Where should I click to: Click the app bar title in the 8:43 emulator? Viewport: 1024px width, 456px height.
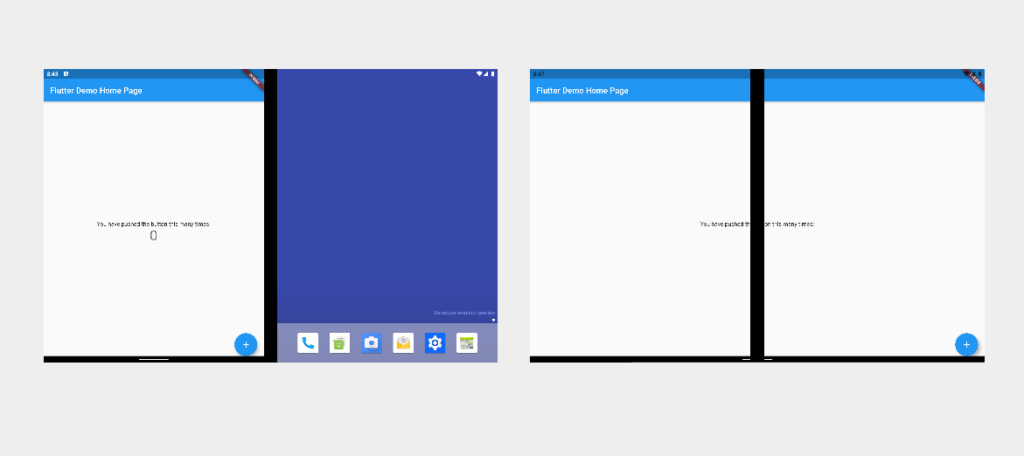click(x=96, y=91)
